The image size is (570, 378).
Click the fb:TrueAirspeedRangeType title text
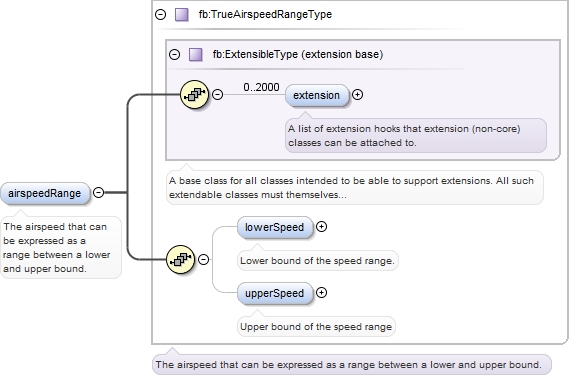point(265,15)
